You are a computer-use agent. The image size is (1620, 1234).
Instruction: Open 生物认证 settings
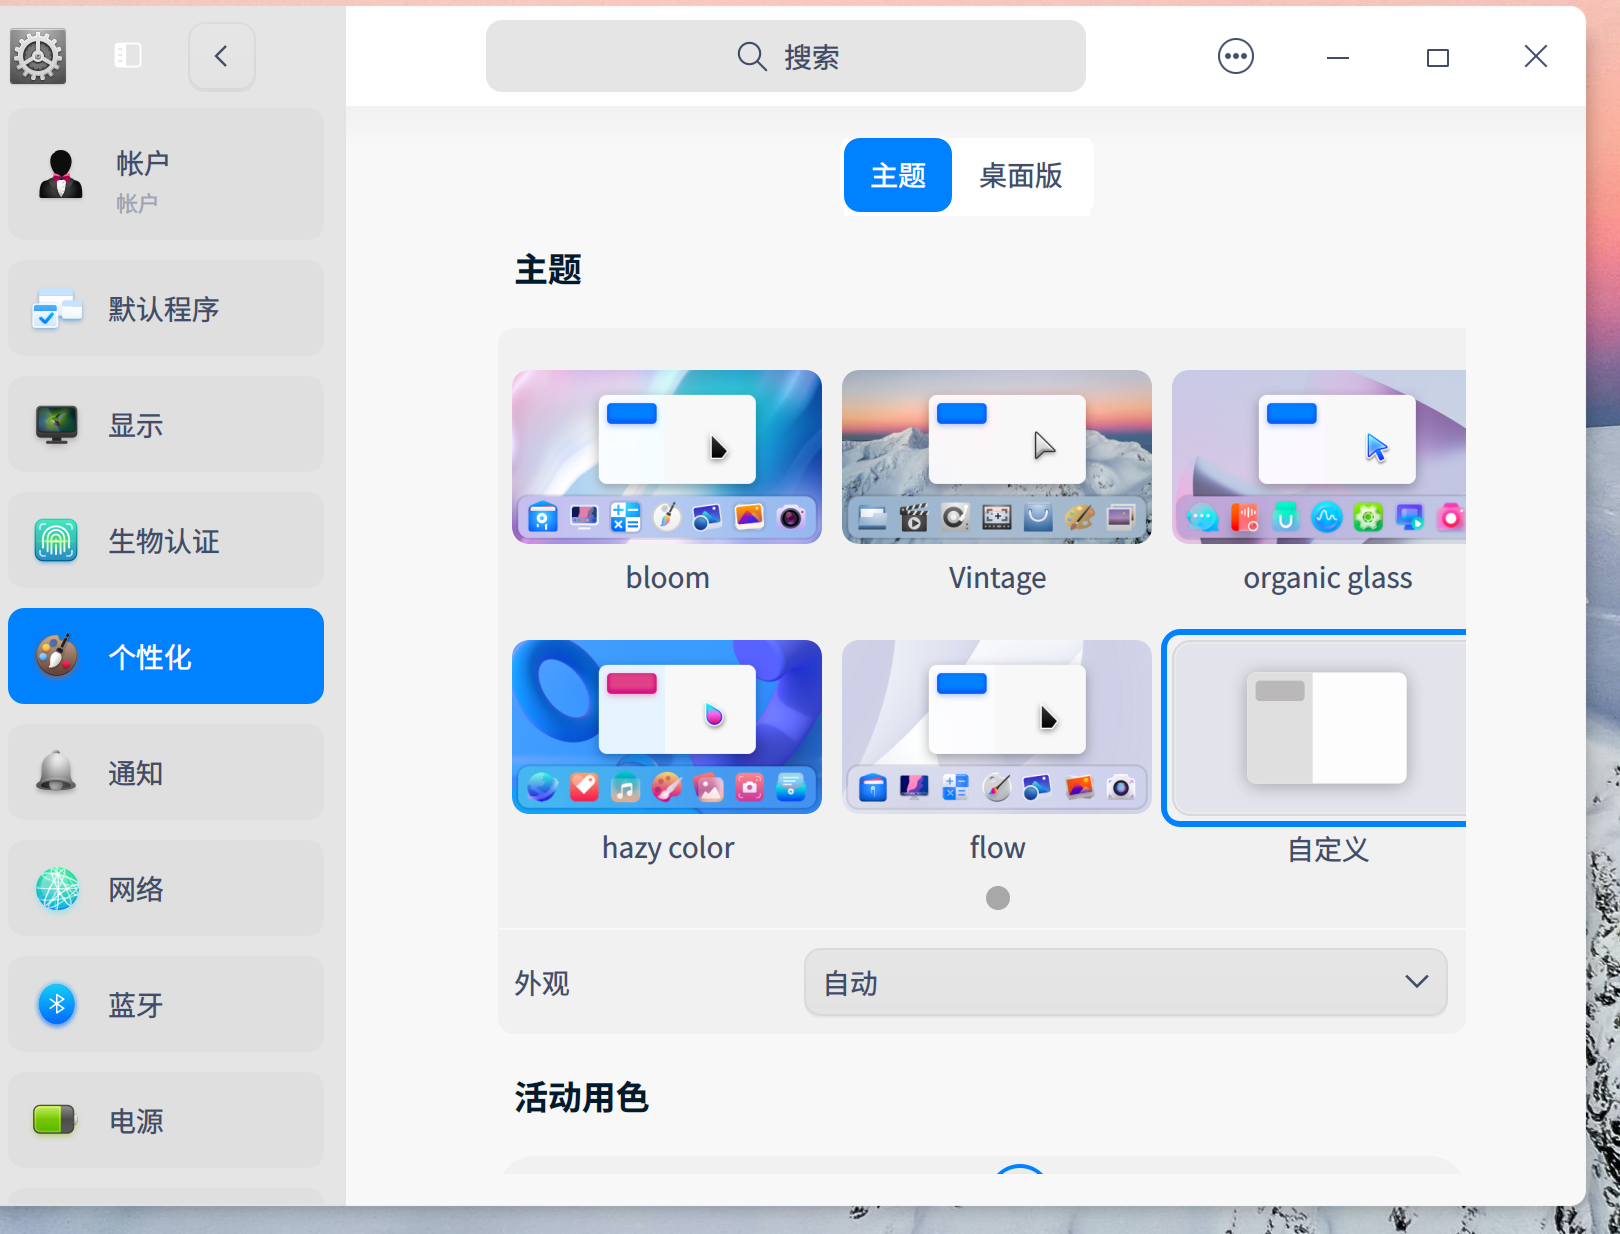click(165, 540)
